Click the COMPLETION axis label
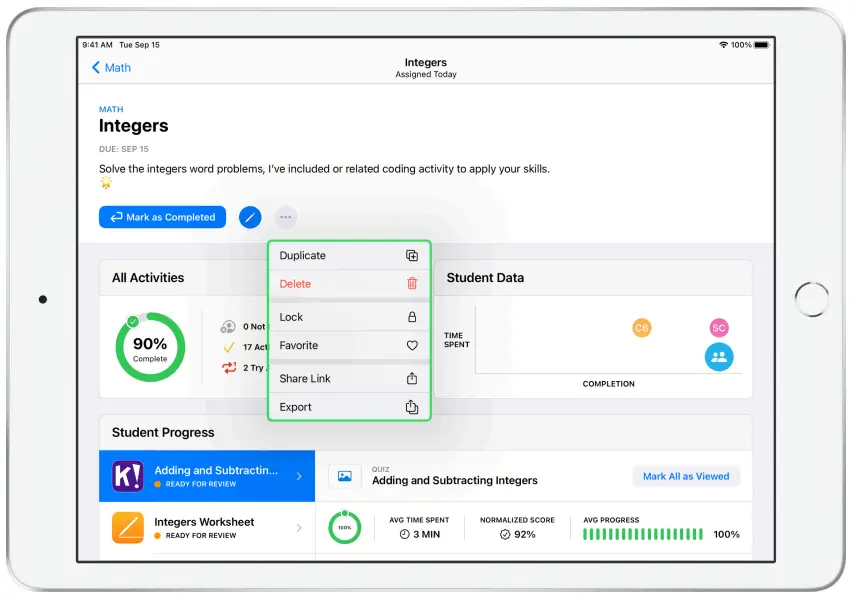The image size is (858, 601). (x=608, y=384)
